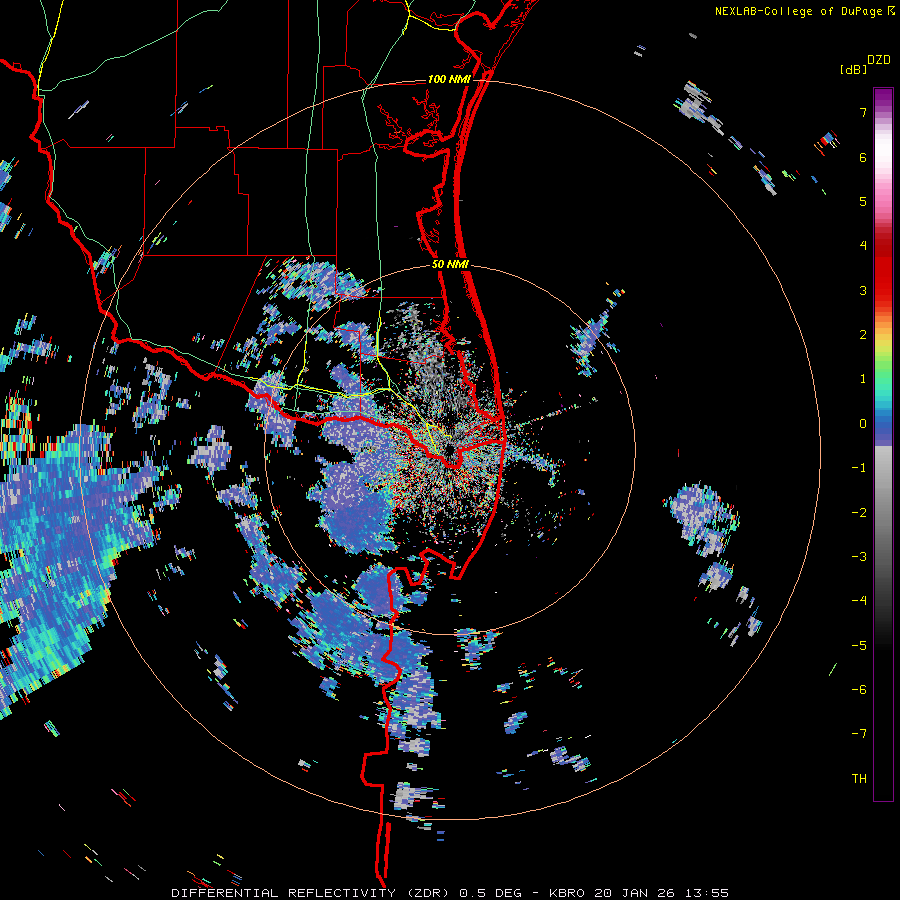
Task: Click the 50 NMI range ring label
Action: (450, 265)
